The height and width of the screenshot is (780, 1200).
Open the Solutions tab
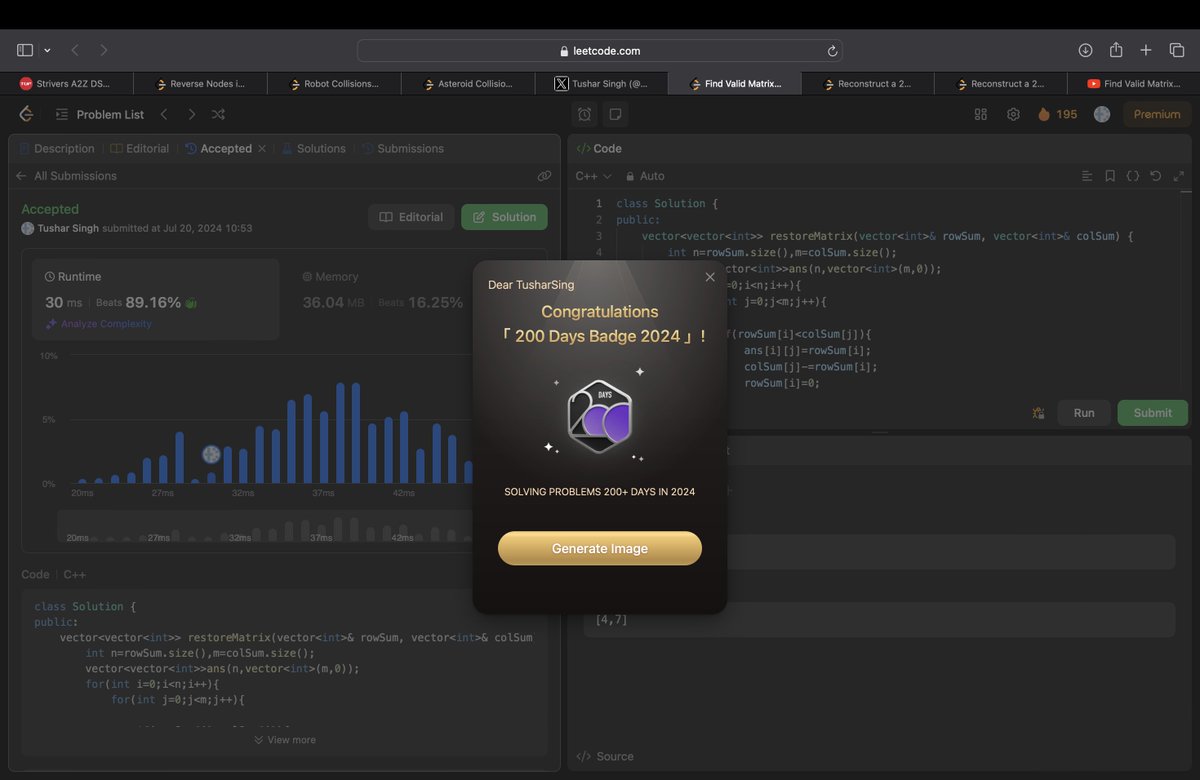point(313,148)
